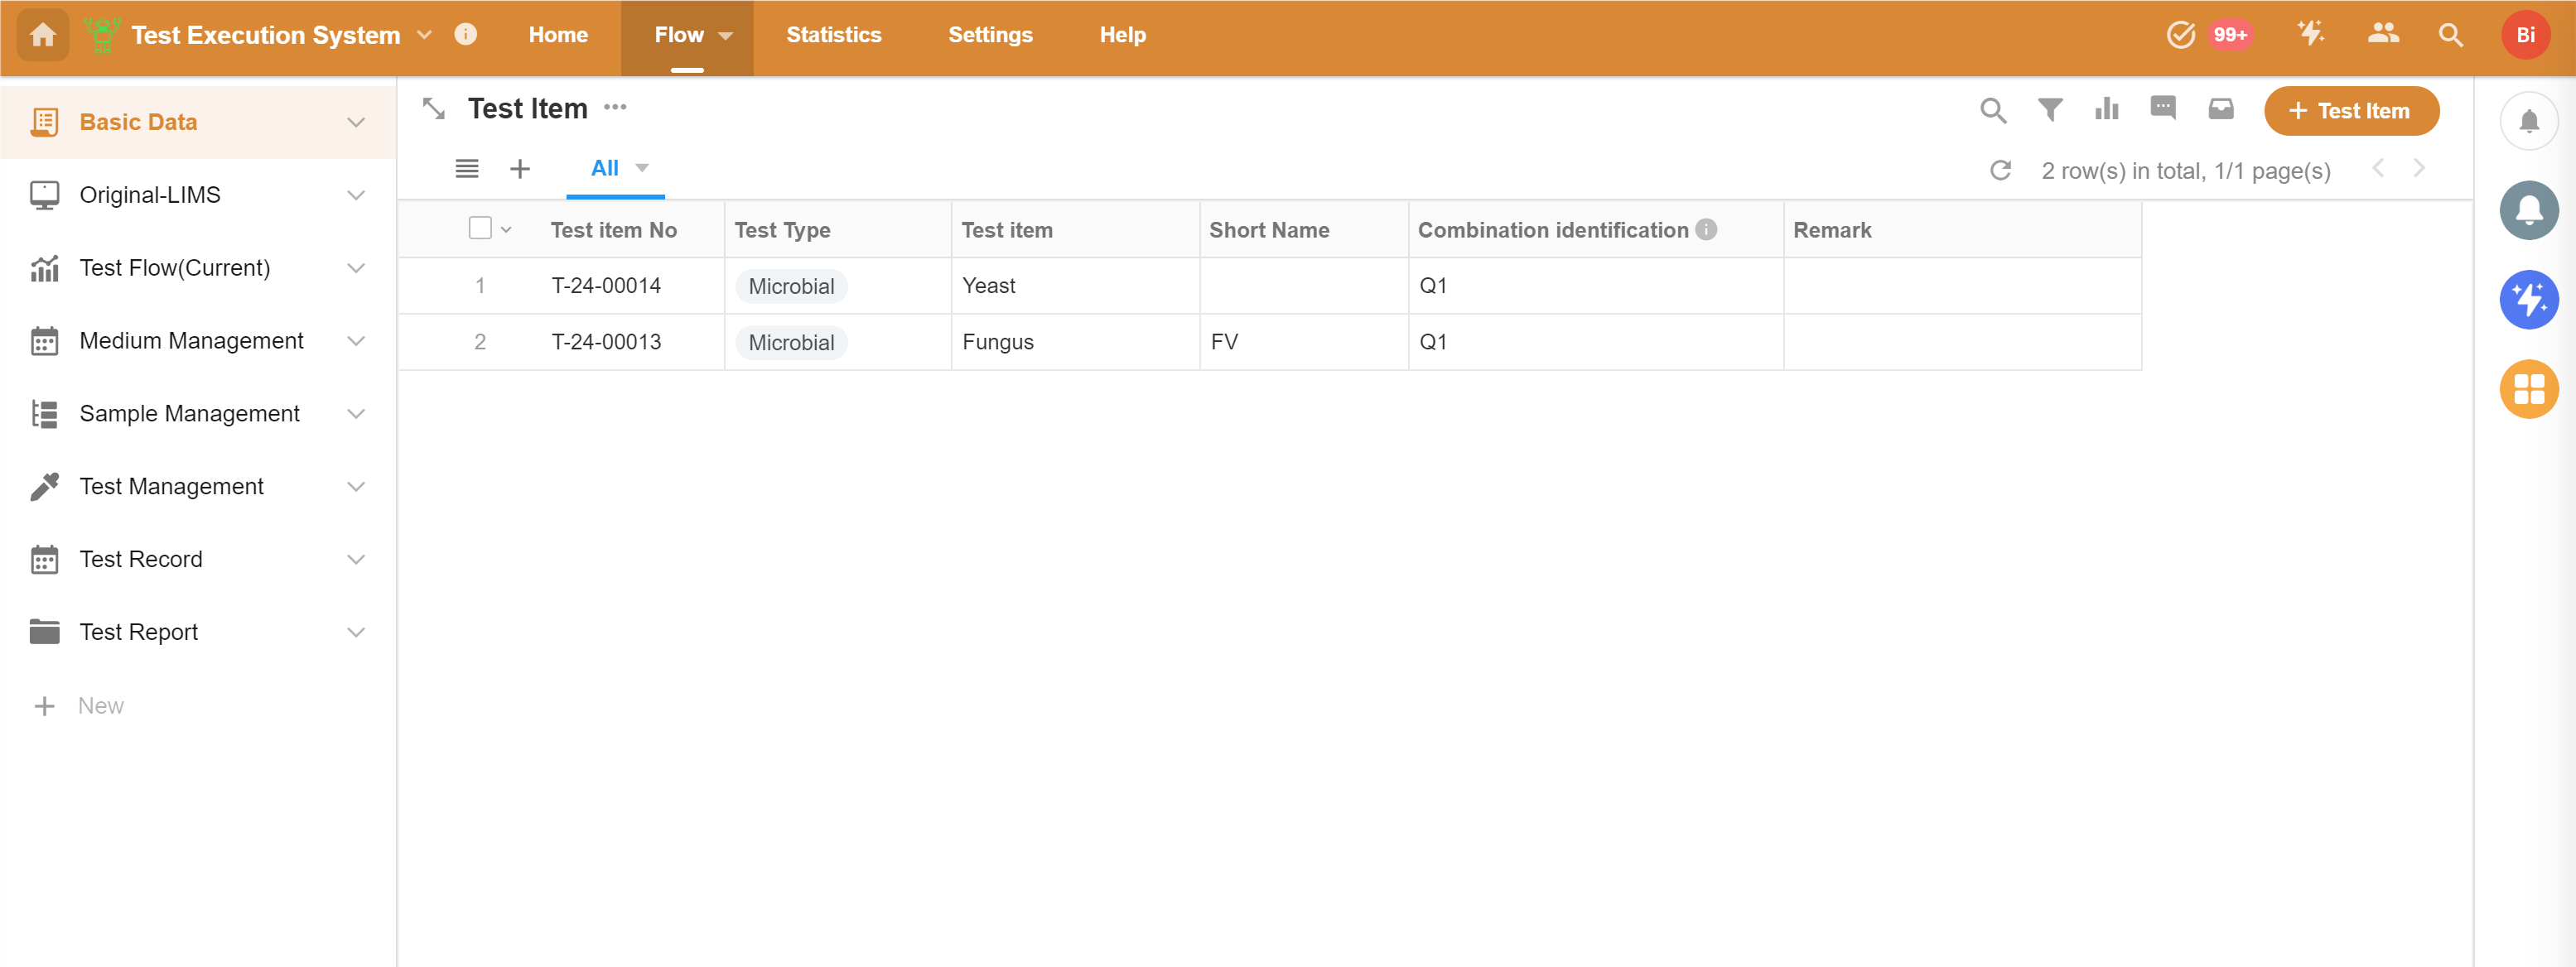This screenshot has height=967, width=2576.
Task: Click the orange grid apps button
Action: tap(2528, 389)
